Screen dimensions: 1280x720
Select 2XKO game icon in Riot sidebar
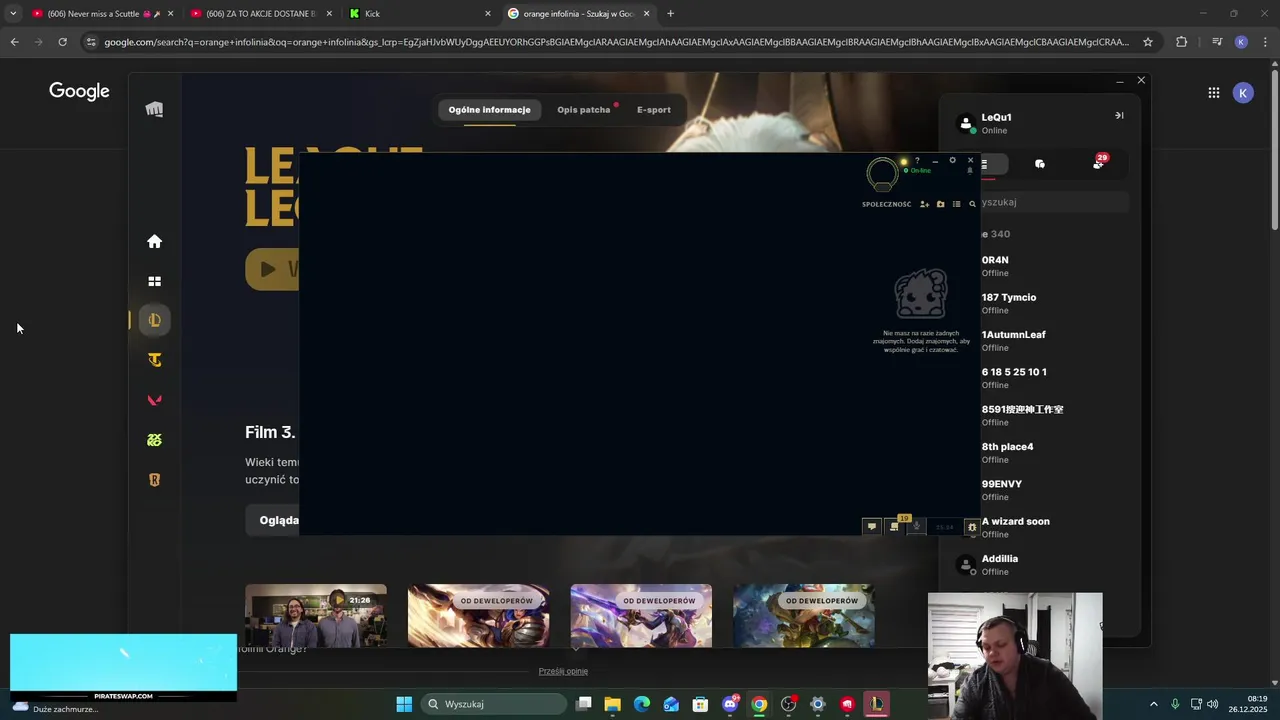pyautogui.click(x=154, y=440)
